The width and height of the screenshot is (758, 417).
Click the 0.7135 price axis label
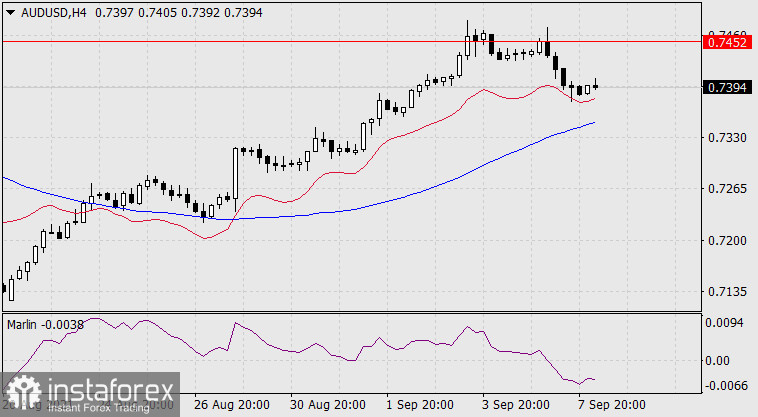point(725,293)
